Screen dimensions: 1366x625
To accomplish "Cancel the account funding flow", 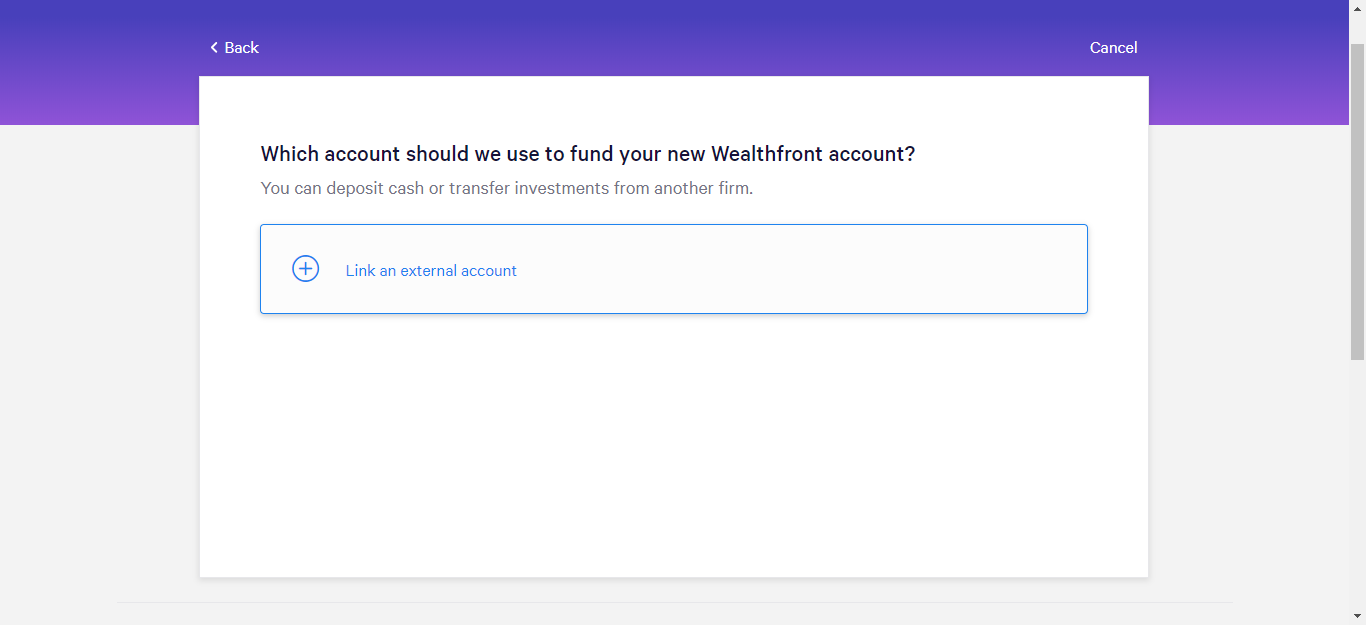I will pyautogui.click(x=1113, y=48).
